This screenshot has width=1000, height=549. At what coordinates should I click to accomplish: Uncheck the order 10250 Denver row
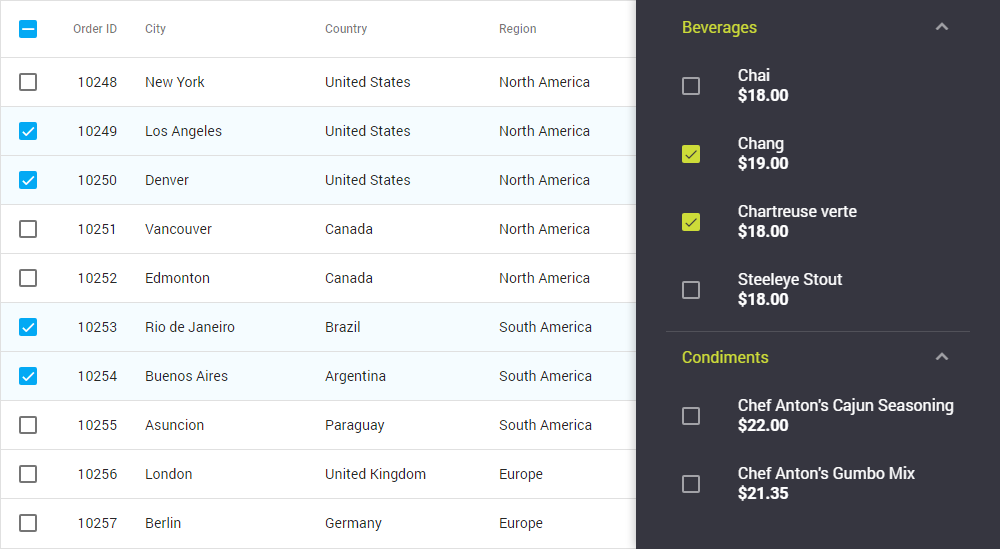coord(28,180)
